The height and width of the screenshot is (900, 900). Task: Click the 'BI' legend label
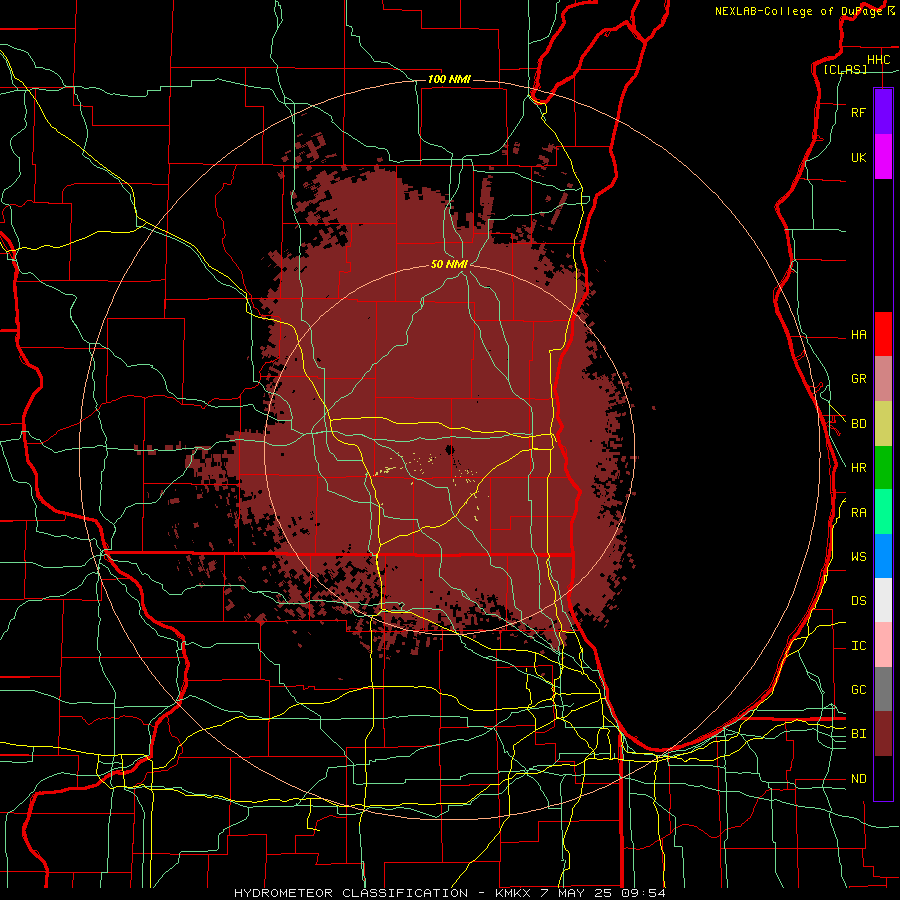[x=858, y=734]
